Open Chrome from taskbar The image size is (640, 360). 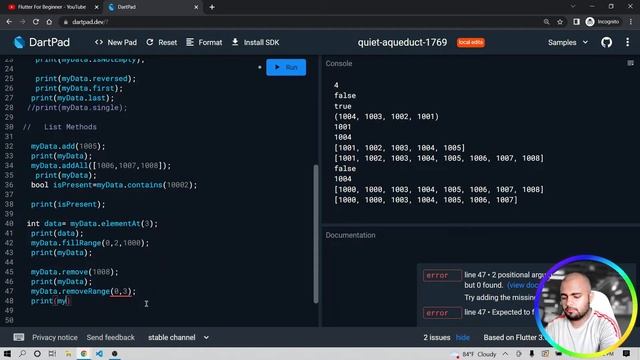pos(84,353)
